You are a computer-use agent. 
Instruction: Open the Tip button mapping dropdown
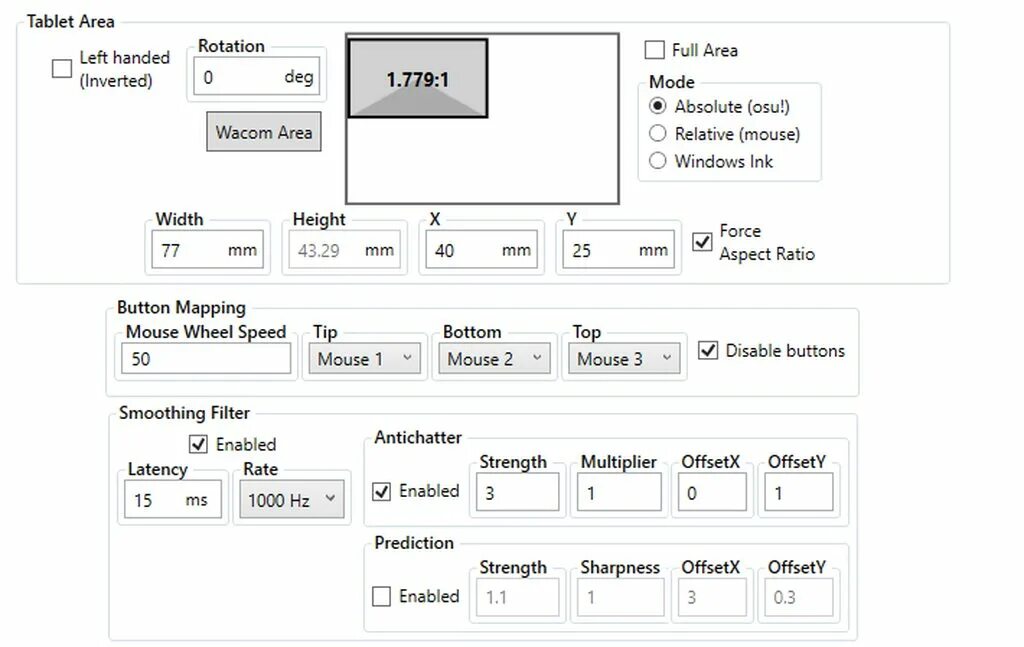click(x=365, y=359)
